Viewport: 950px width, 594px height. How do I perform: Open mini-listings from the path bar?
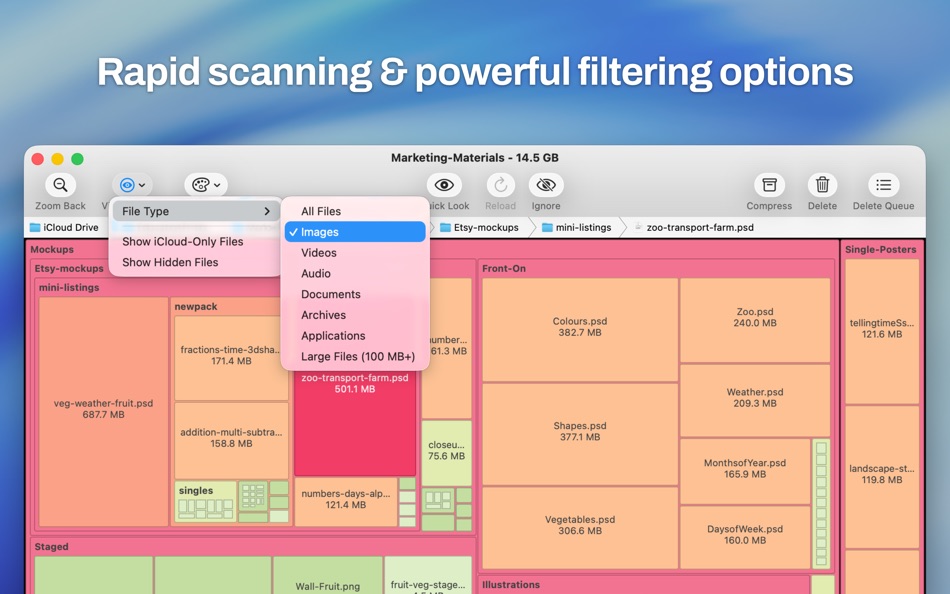click(x=584, y=227)
